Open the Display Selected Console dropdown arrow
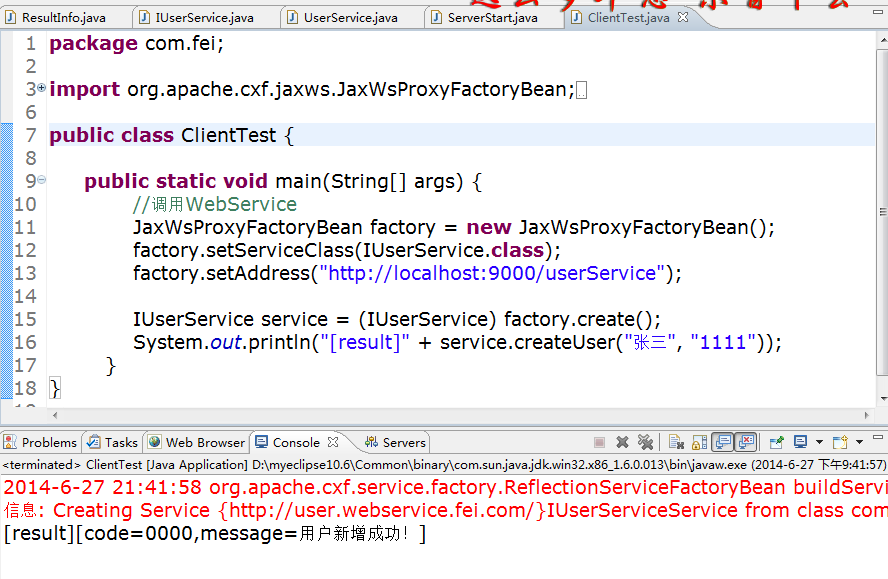888x579 pixels. tap(819, 442)
